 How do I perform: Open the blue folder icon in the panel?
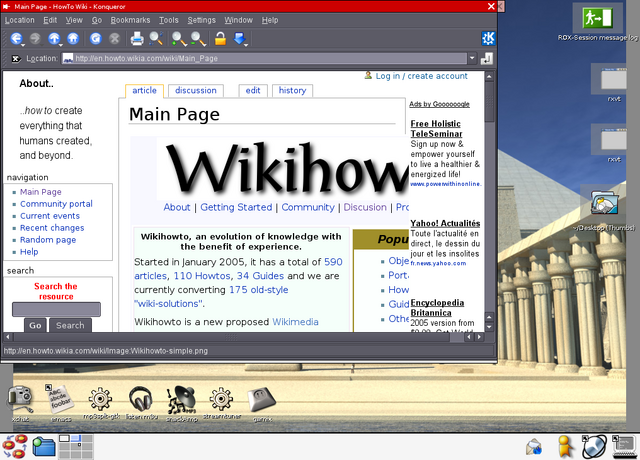pos(44,447)
